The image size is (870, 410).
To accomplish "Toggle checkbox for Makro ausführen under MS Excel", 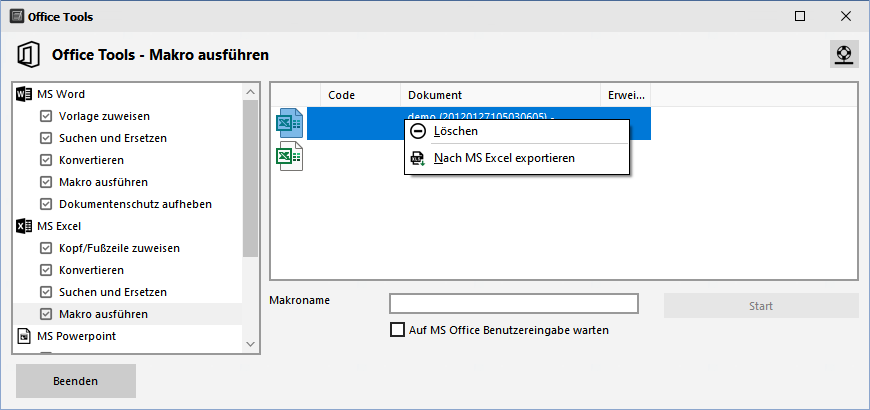I will [x=46, y=314].
